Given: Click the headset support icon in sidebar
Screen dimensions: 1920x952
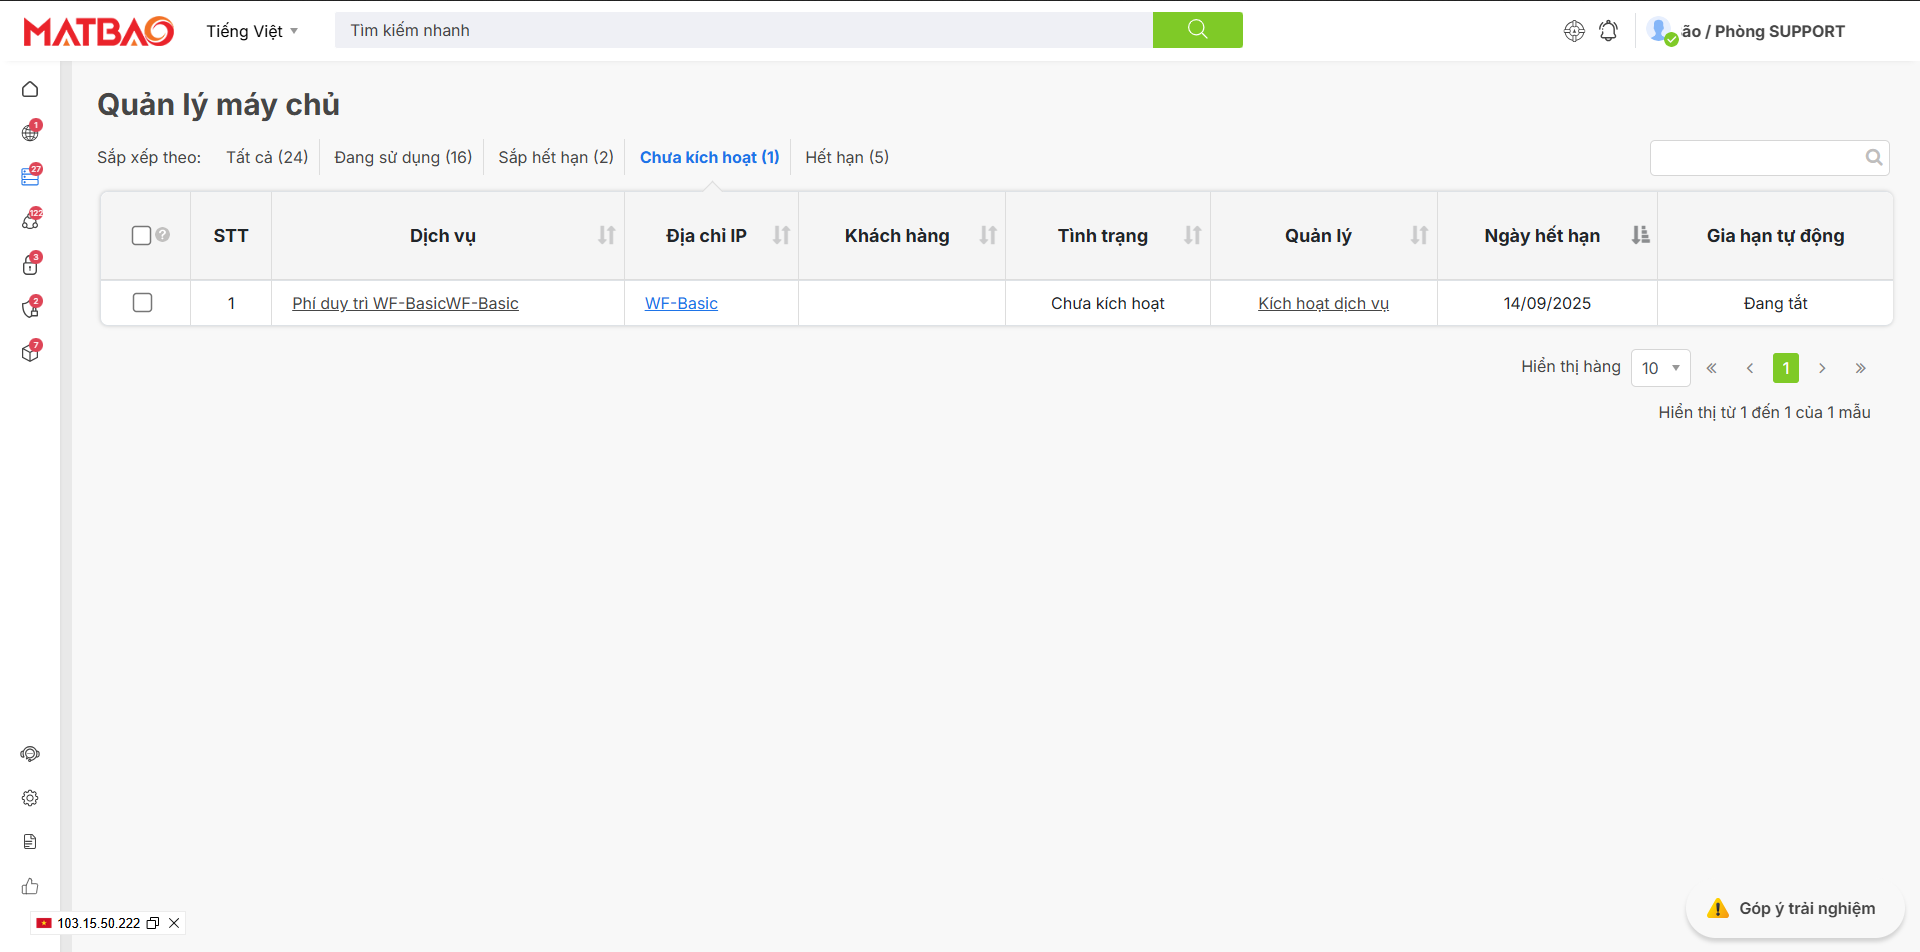Looking at the screenshot, I should coord(30,754).
